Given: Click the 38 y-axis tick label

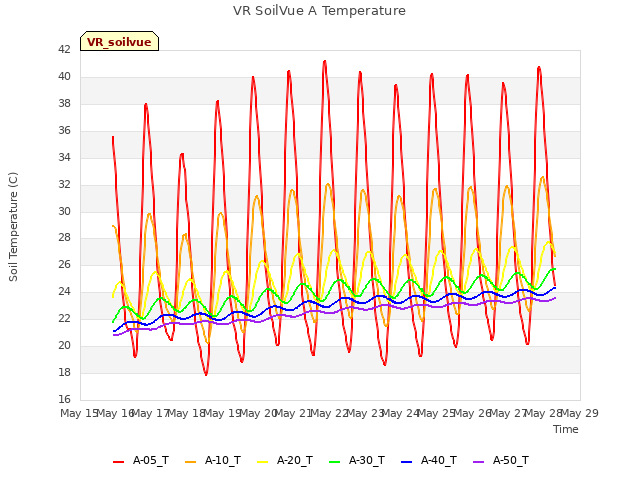Looking at the screenshot, I should [x=64, y=103].
